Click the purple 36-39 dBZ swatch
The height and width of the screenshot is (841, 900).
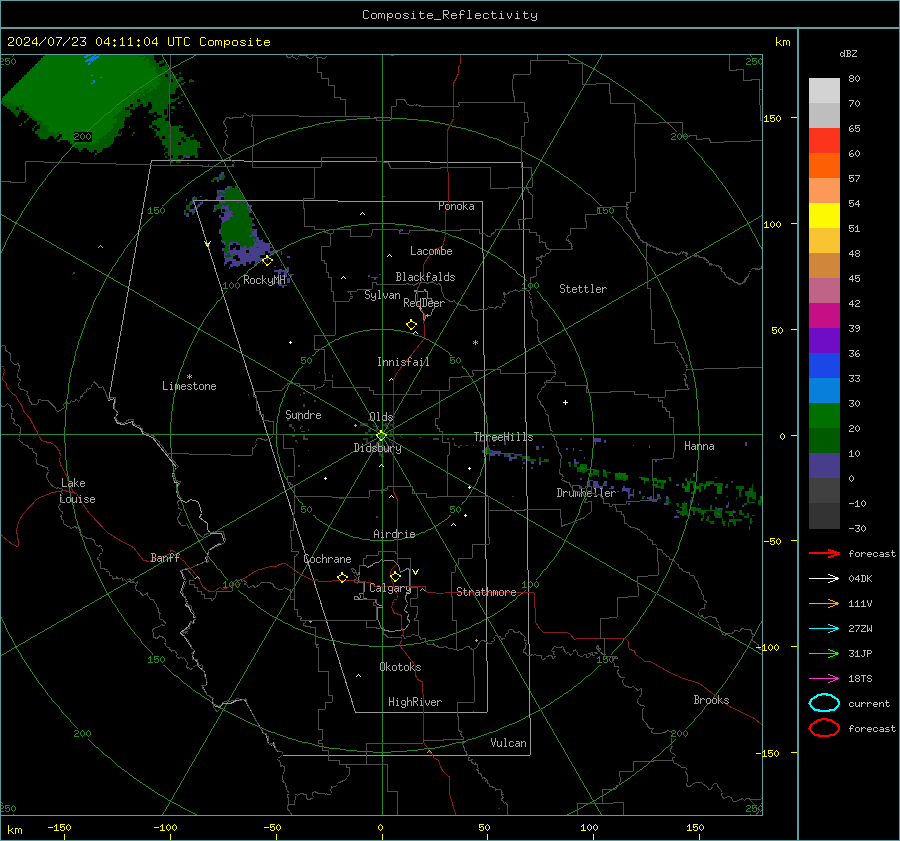tap(824, 341)
